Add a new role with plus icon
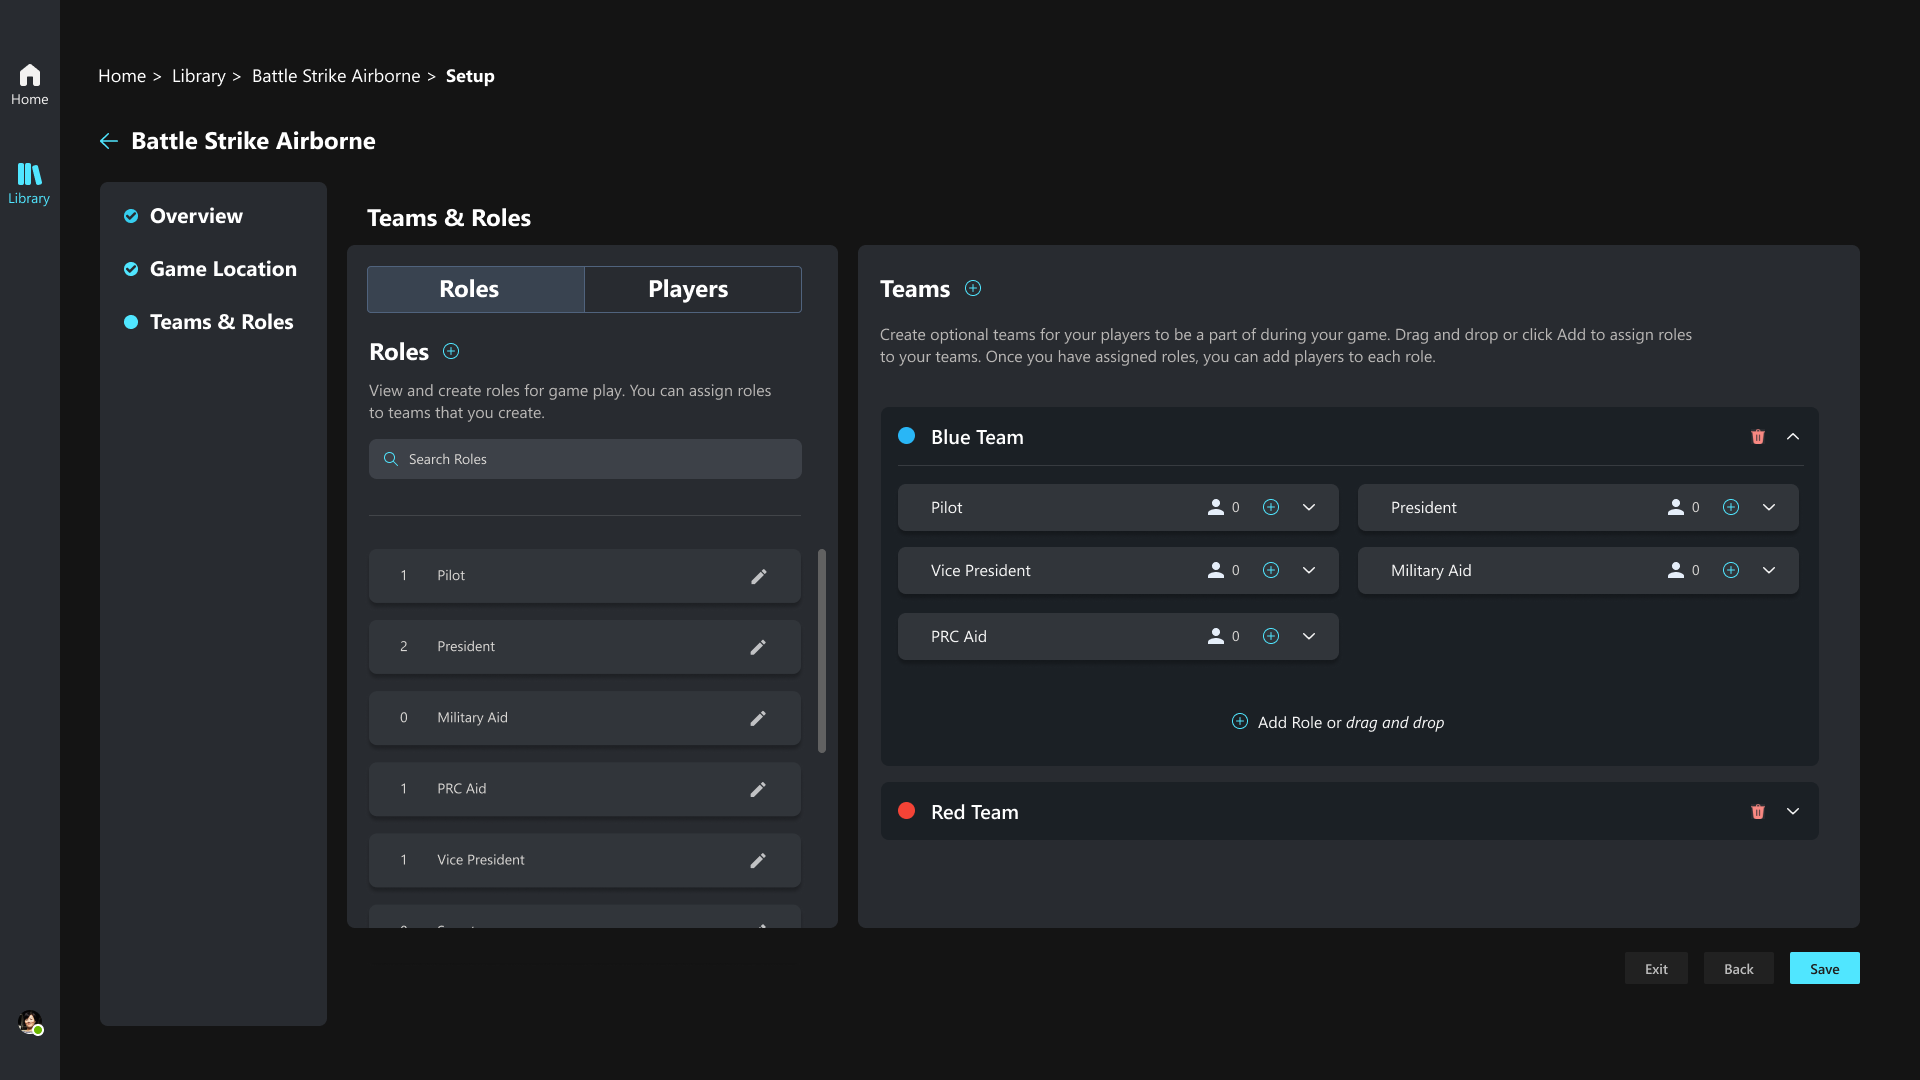The image size is (1920, 1080). tap(451, 351)
